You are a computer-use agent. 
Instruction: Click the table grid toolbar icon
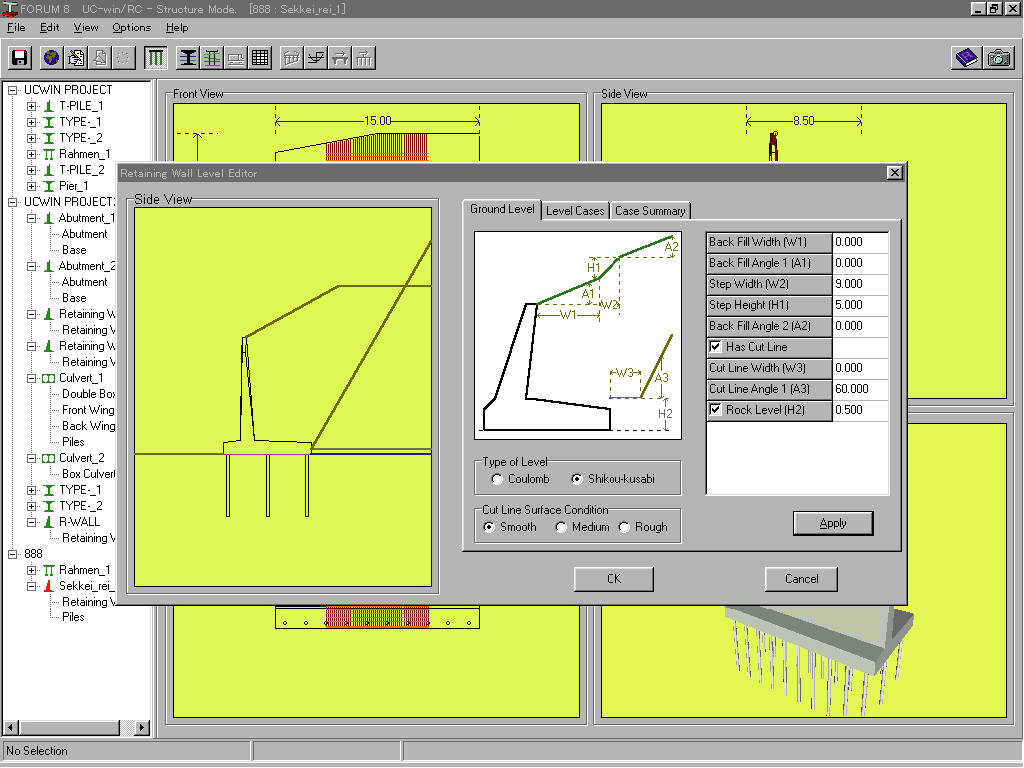coord(260,58)
